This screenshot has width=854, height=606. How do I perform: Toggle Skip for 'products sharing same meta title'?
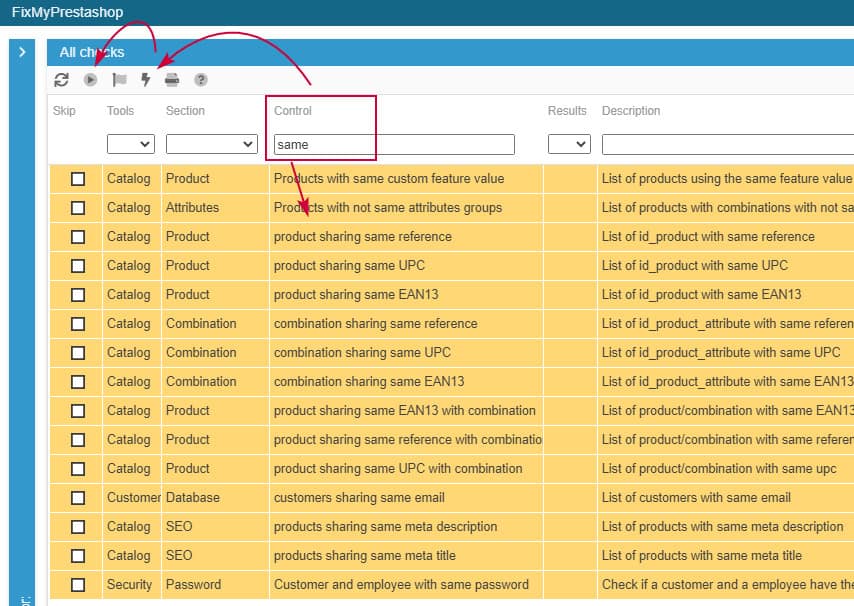78,556
